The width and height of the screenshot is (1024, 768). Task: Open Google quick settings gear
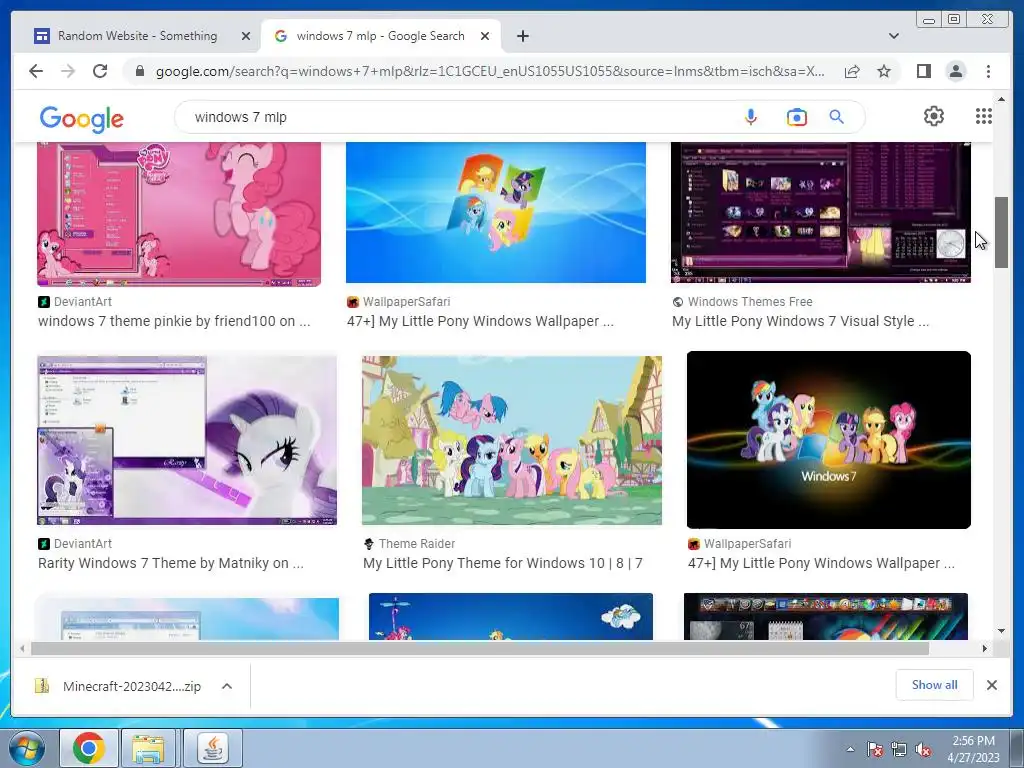click(934, 116)
